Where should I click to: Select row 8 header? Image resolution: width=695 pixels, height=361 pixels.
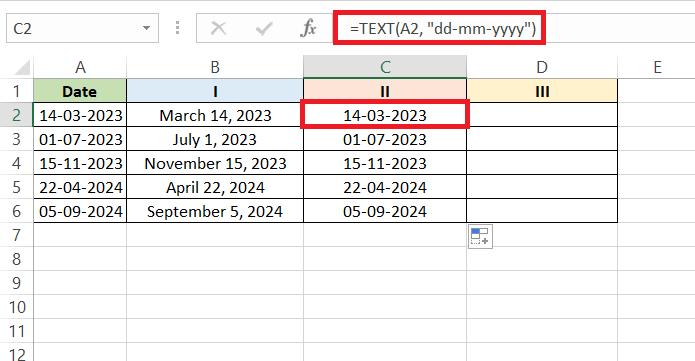[x=16, y=259]
